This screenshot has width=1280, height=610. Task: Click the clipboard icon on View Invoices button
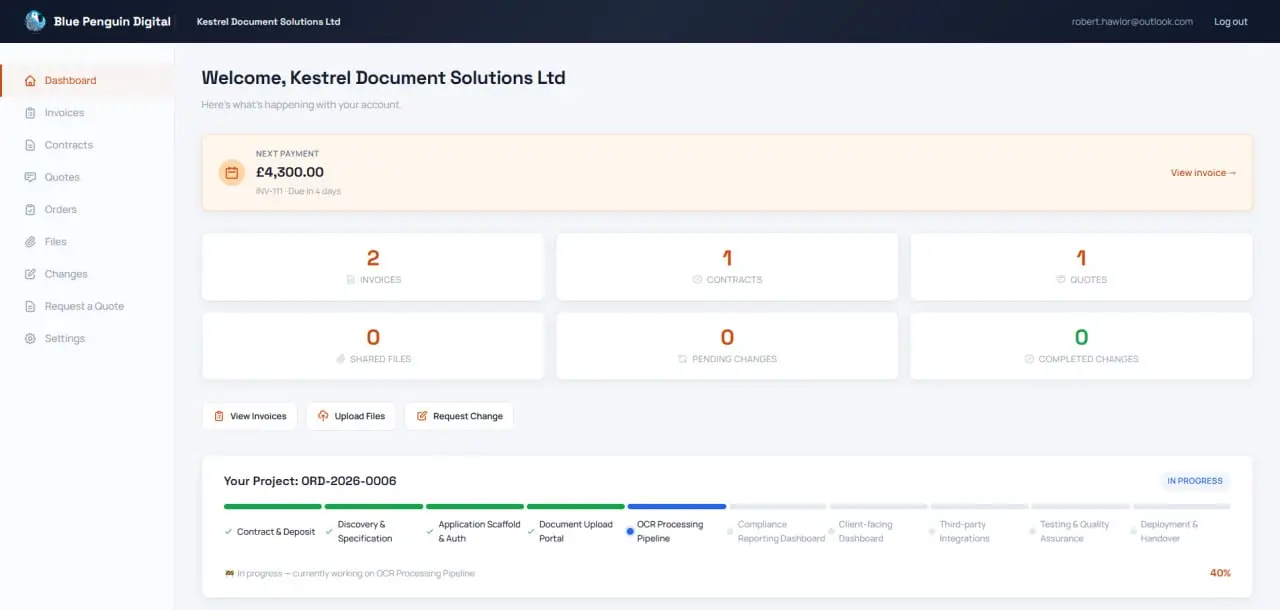(x=219, y=416)
